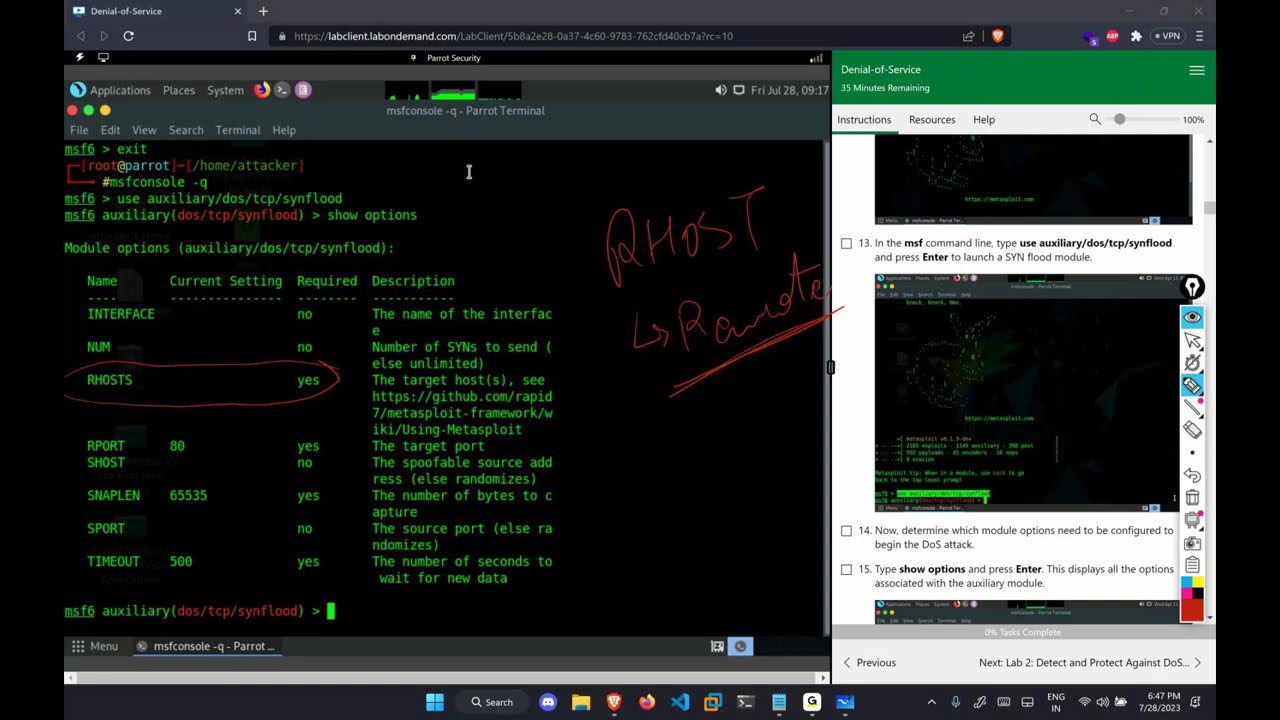Viewport: 1280px width, 720px height.
Task: Open Windows Start menu
Action: (435, 702)
